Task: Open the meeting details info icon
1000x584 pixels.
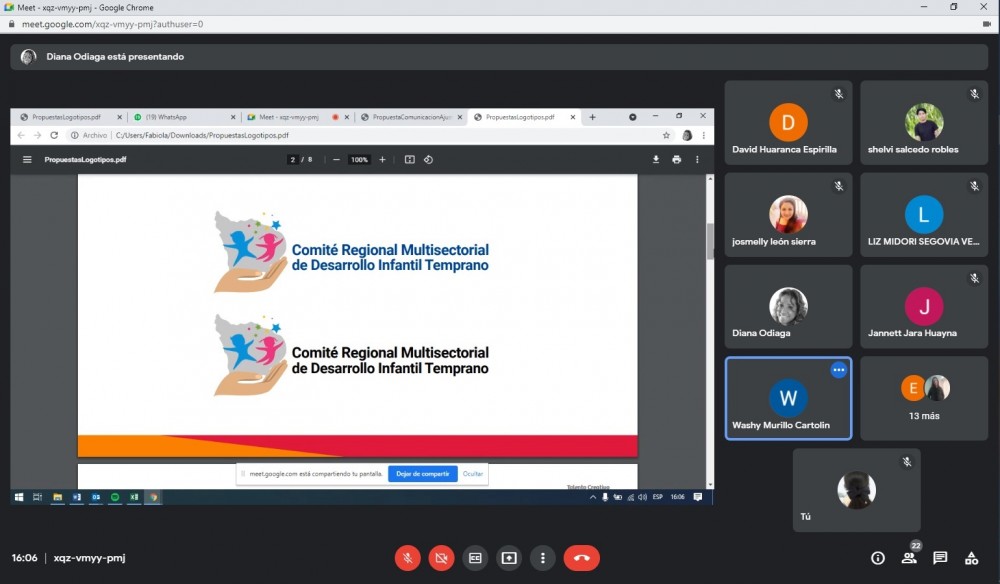Action: click(x=878, y=558)
